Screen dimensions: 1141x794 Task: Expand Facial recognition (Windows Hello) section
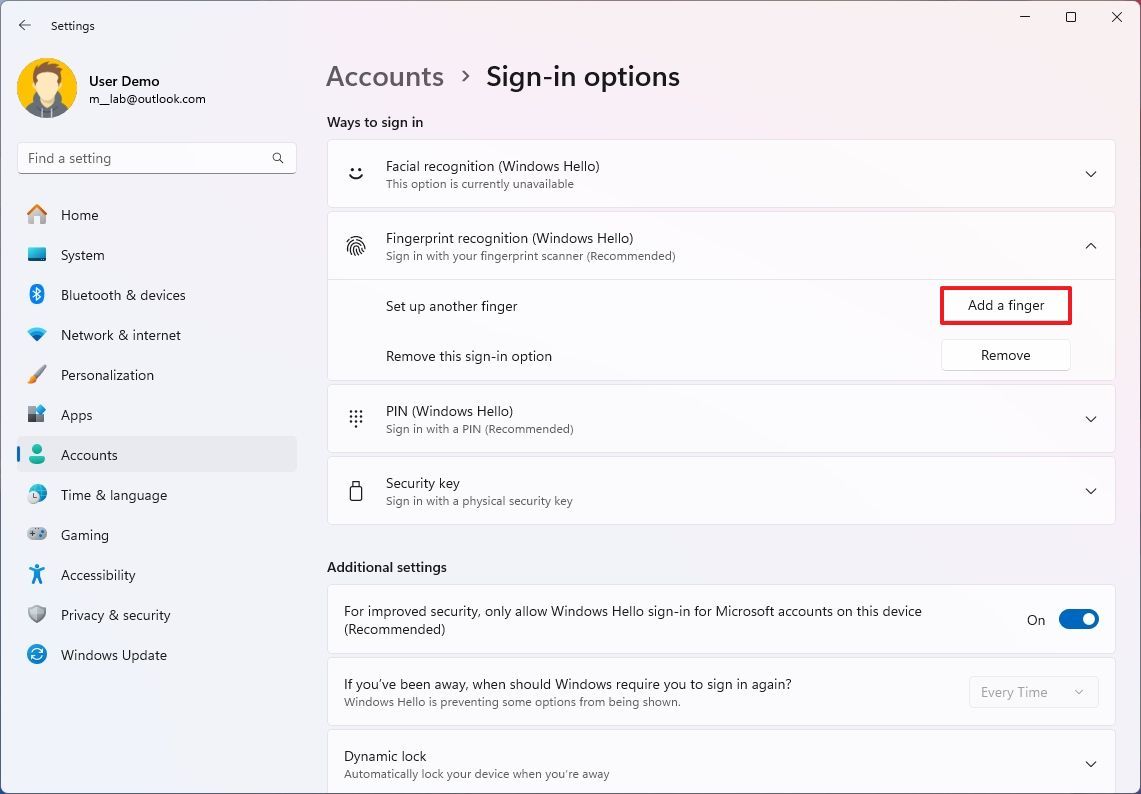[1090, 173]
